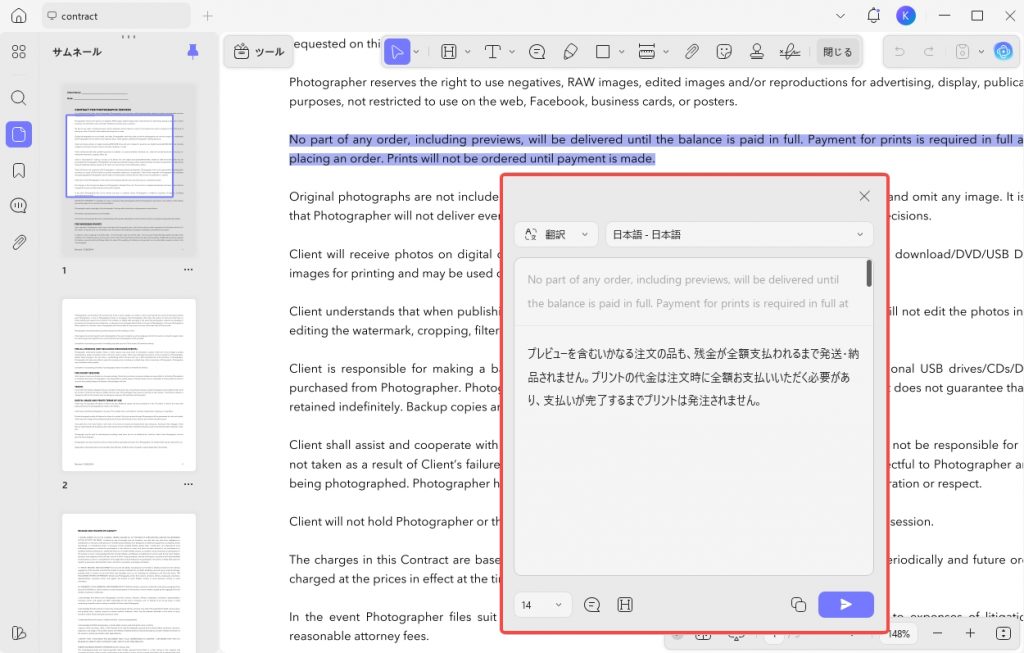The width and height of the screenshot is (1024, 653).
Task: Toggle the thumbnail panel sidebar icon
Action: pyautogui.click(x=19, y=135)
